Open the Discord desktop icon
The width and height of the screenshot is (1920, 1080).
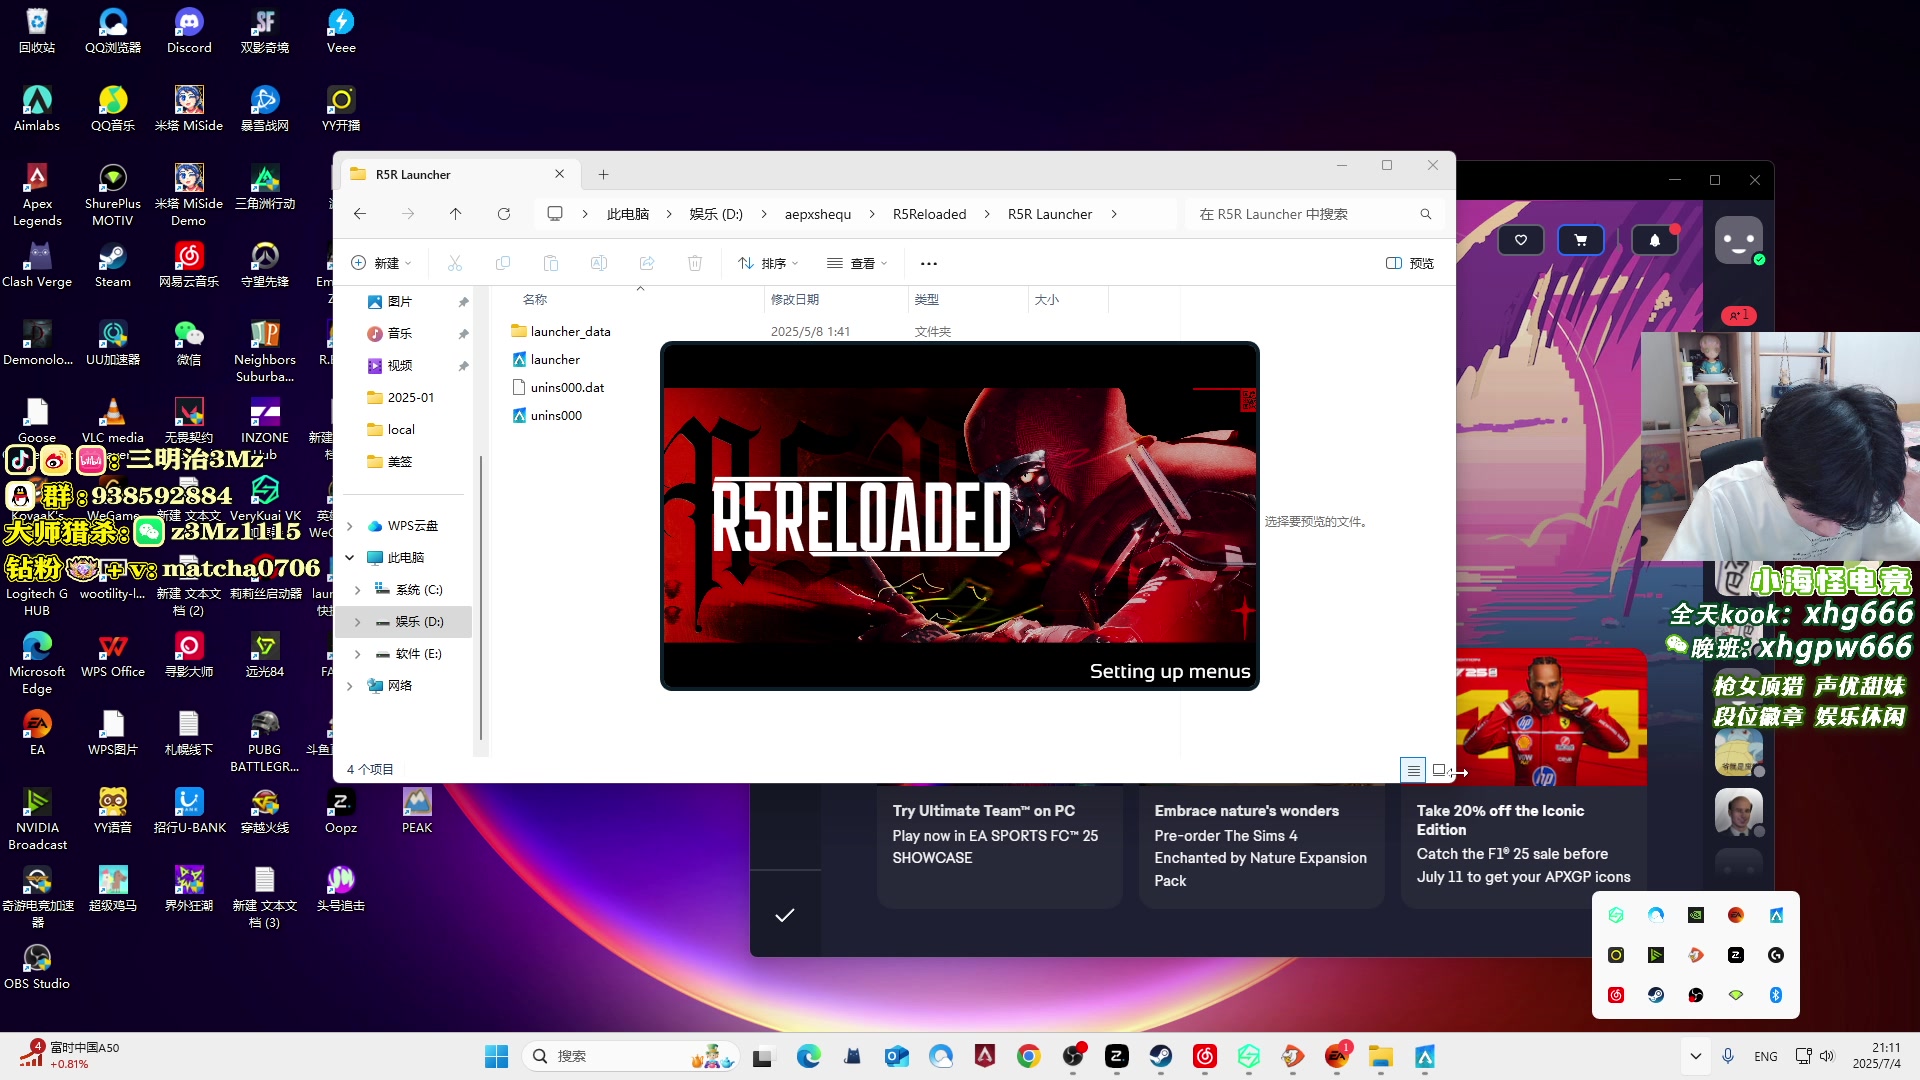click(189, 30)
